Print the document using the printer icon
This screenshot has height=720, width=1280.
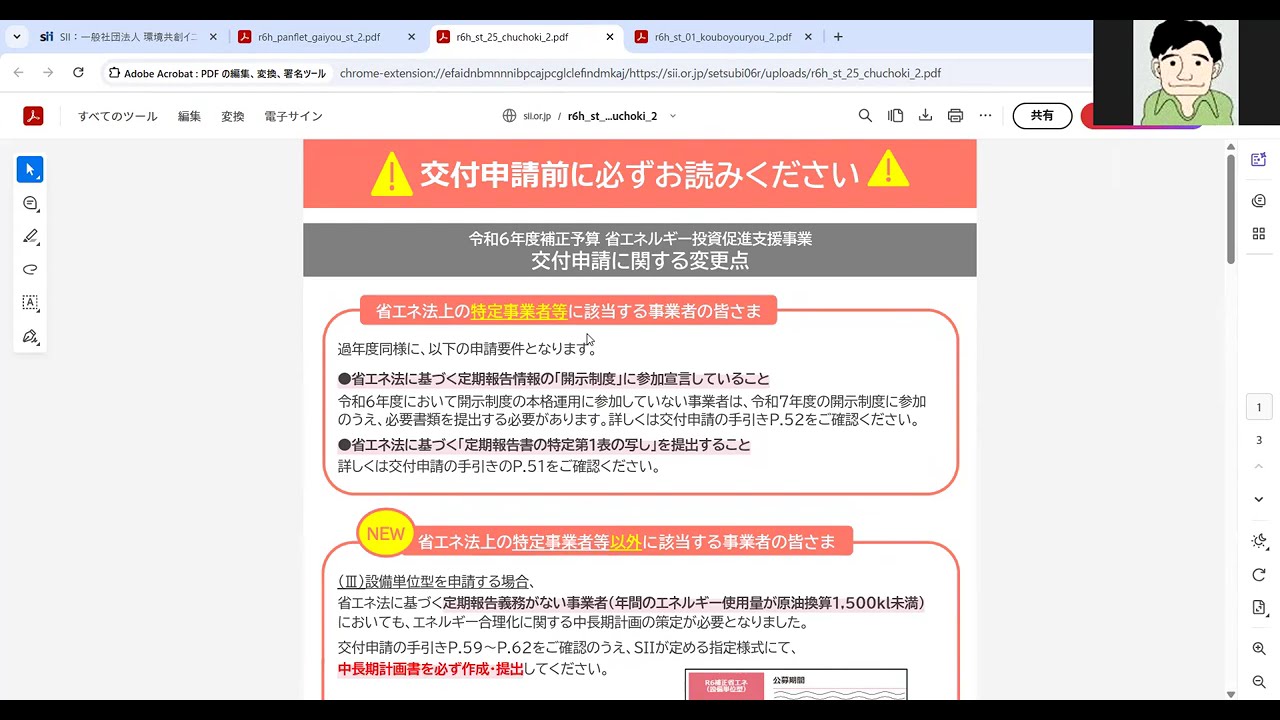[x=955, y=116]
